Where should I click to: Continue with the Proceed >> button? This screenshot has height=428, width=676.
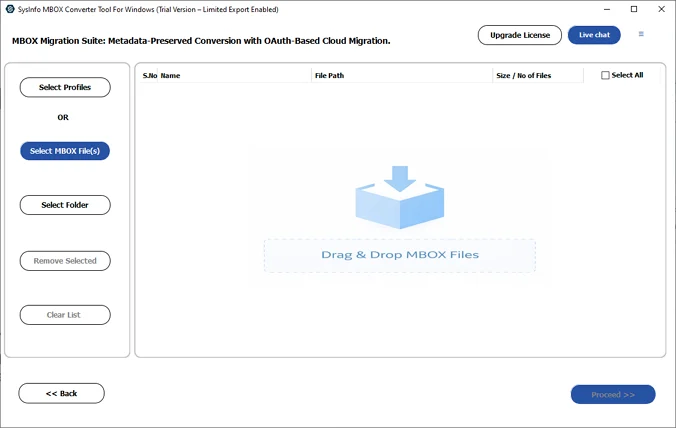pos(613,394)
